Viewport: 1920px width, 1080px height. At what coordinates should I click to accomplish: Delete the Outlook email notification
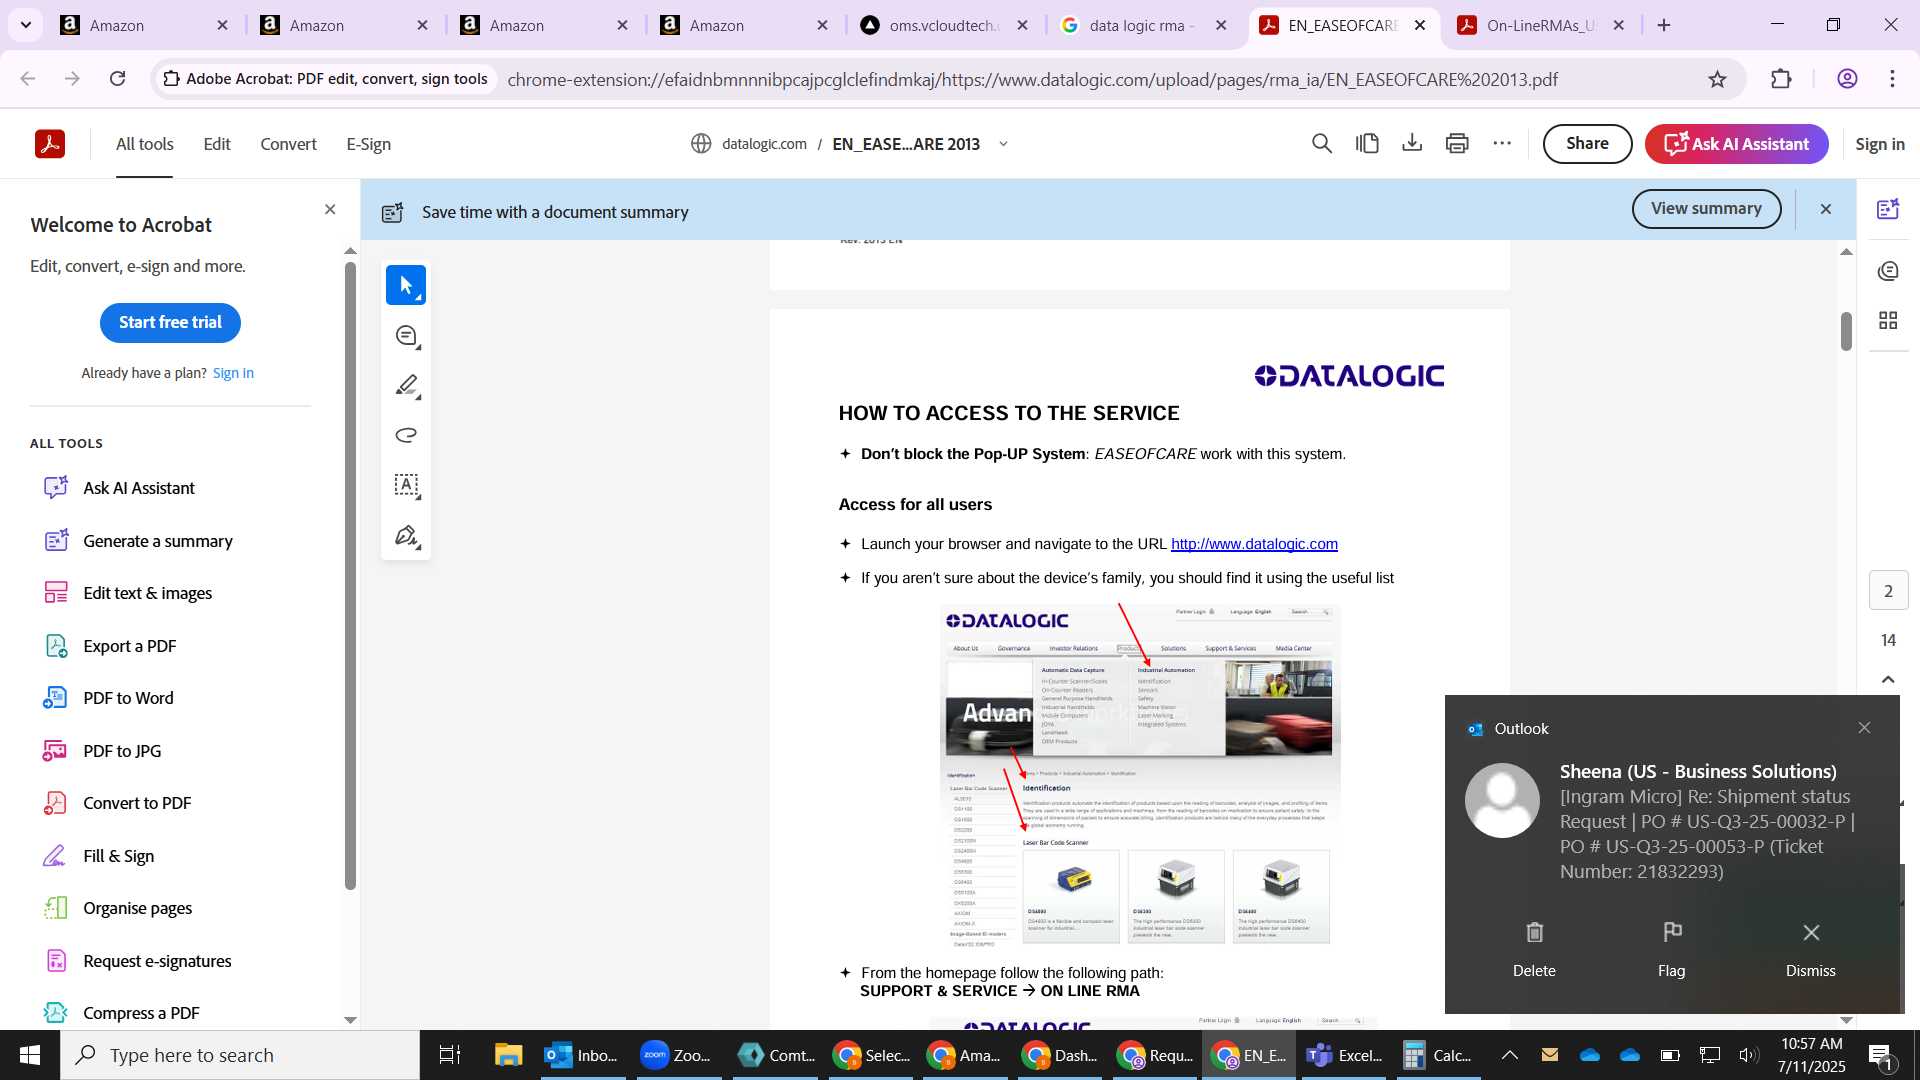coord(1534,949)
